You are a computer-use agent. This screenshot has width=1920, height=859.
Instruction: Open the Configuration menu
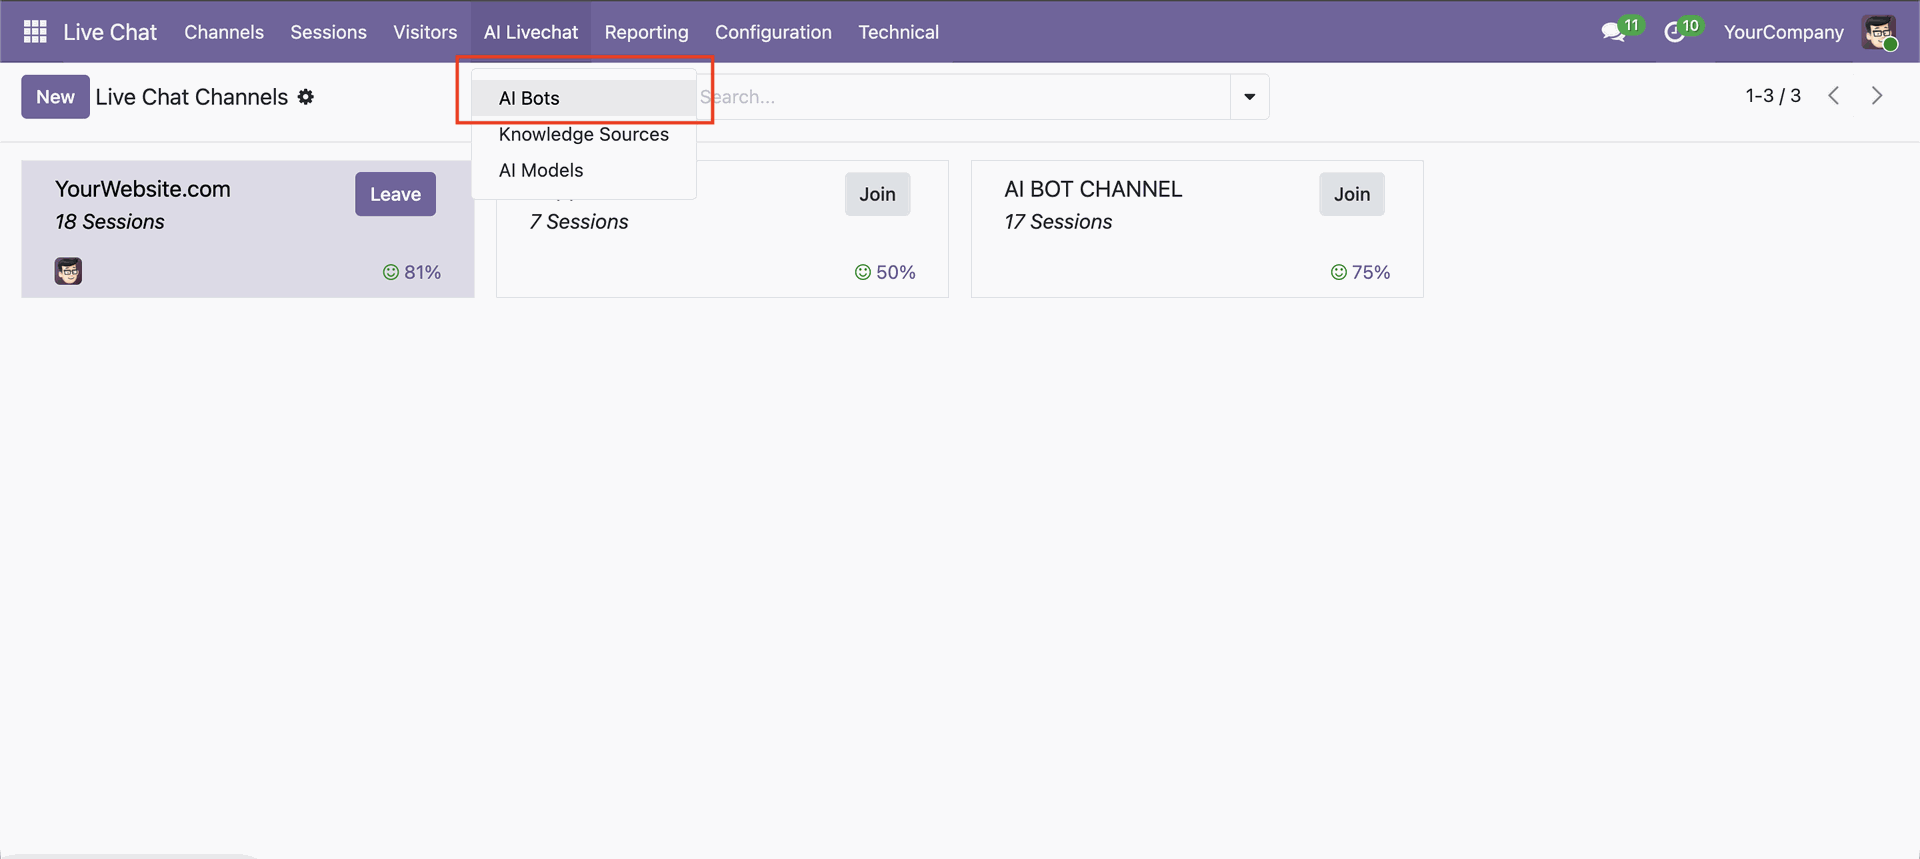click(773, 32)
